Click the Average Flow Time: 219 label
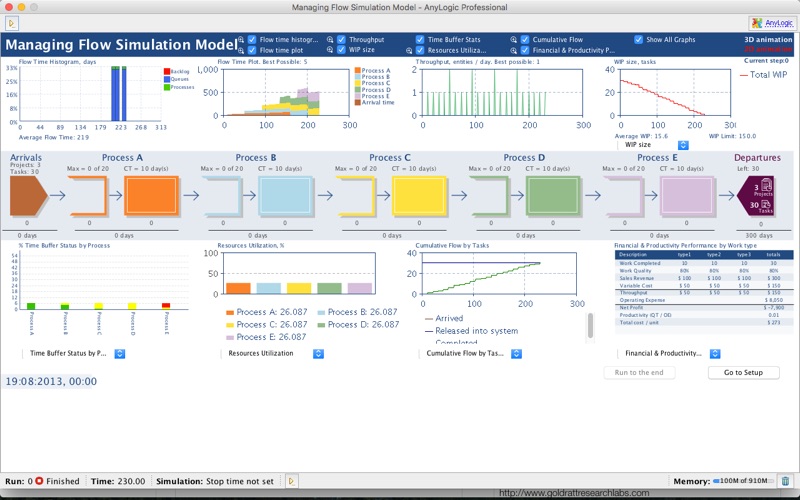 tap(54, 137)
